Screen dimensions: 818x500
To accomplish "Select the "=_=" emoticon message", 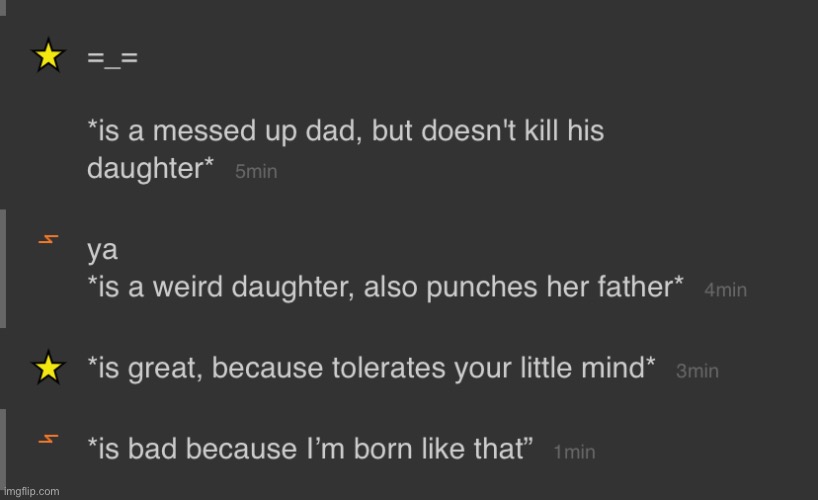I will 113,57.
